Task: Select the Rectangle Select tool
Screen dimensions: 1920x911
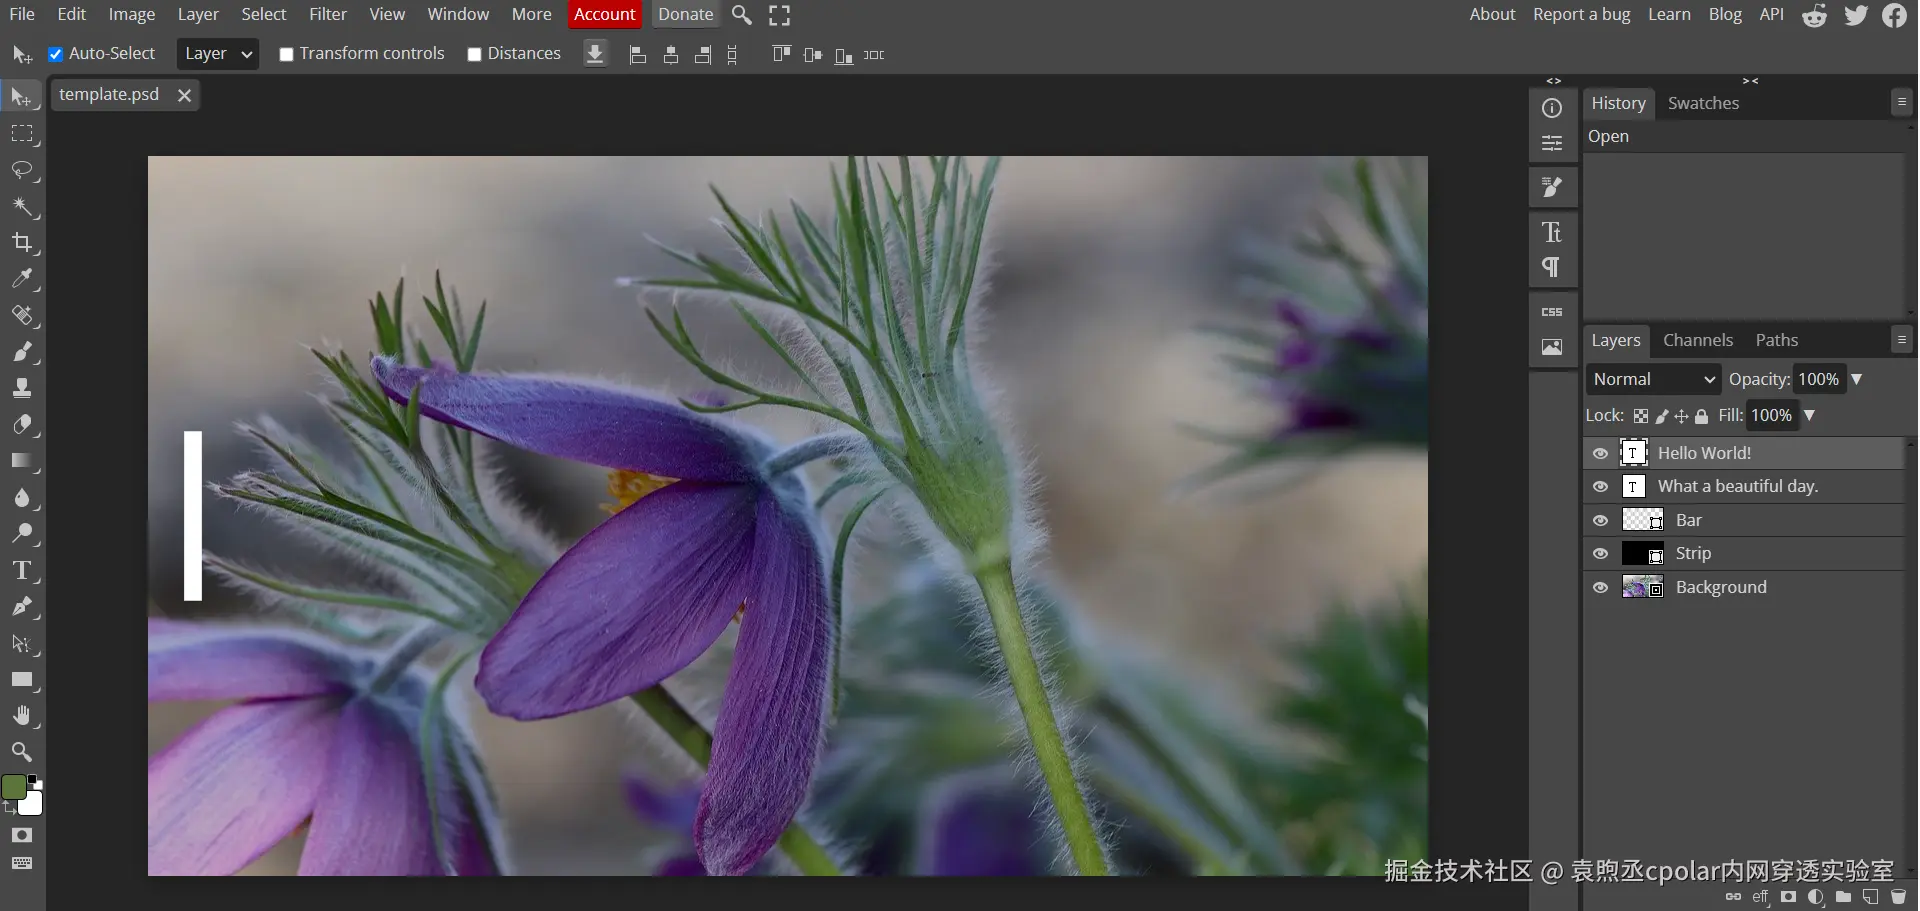Action: [22, 133]
